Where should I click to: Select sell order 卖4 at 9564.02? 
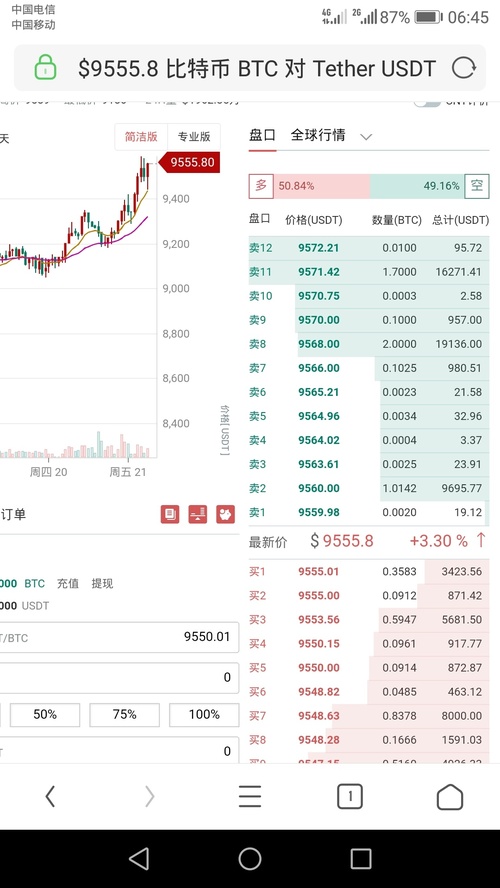click(x=369, y=441)
